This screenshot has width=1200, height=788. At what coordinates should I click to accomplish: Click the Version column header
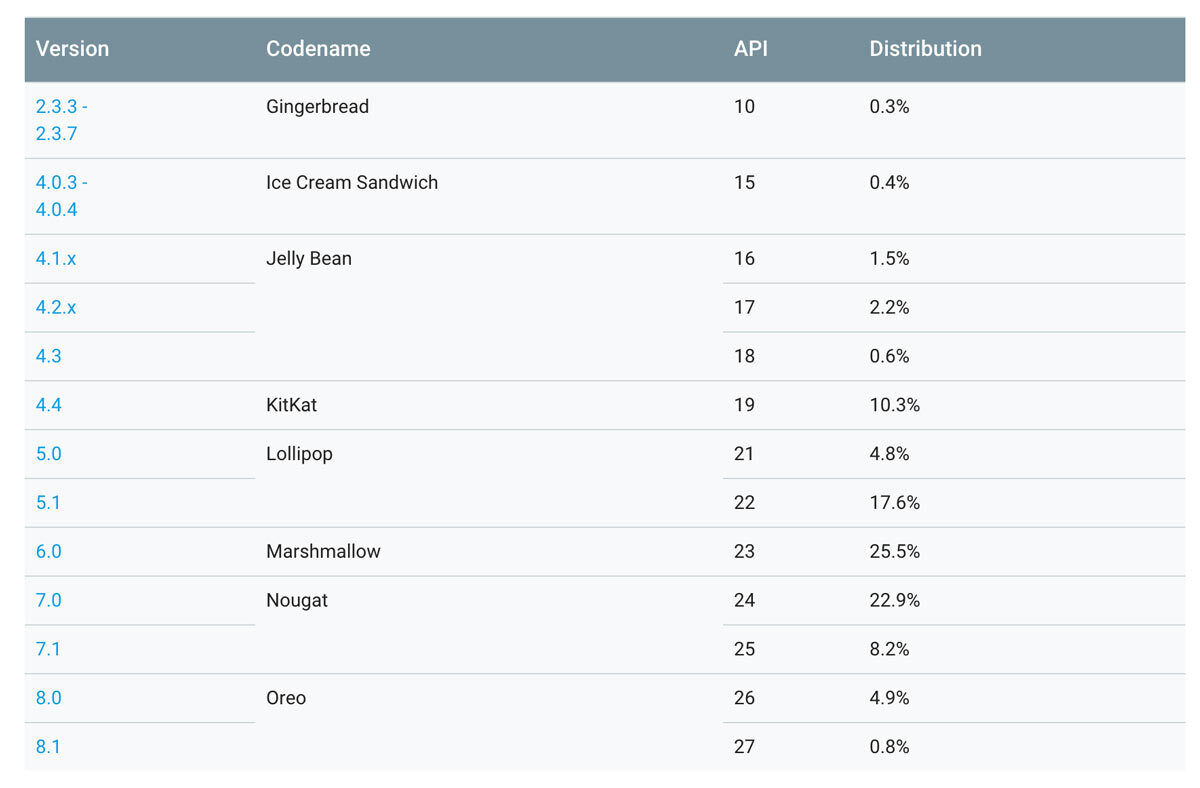coord(72,48)
